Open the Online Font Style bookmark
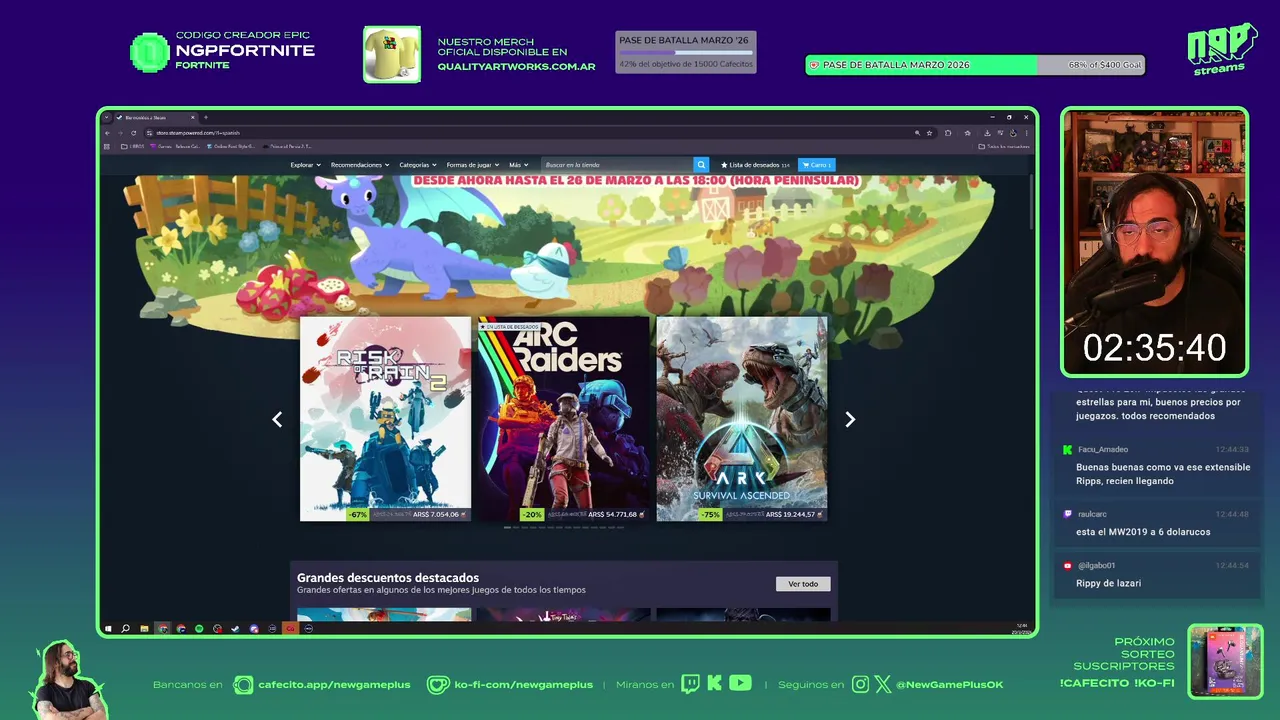 coord(231,146)
